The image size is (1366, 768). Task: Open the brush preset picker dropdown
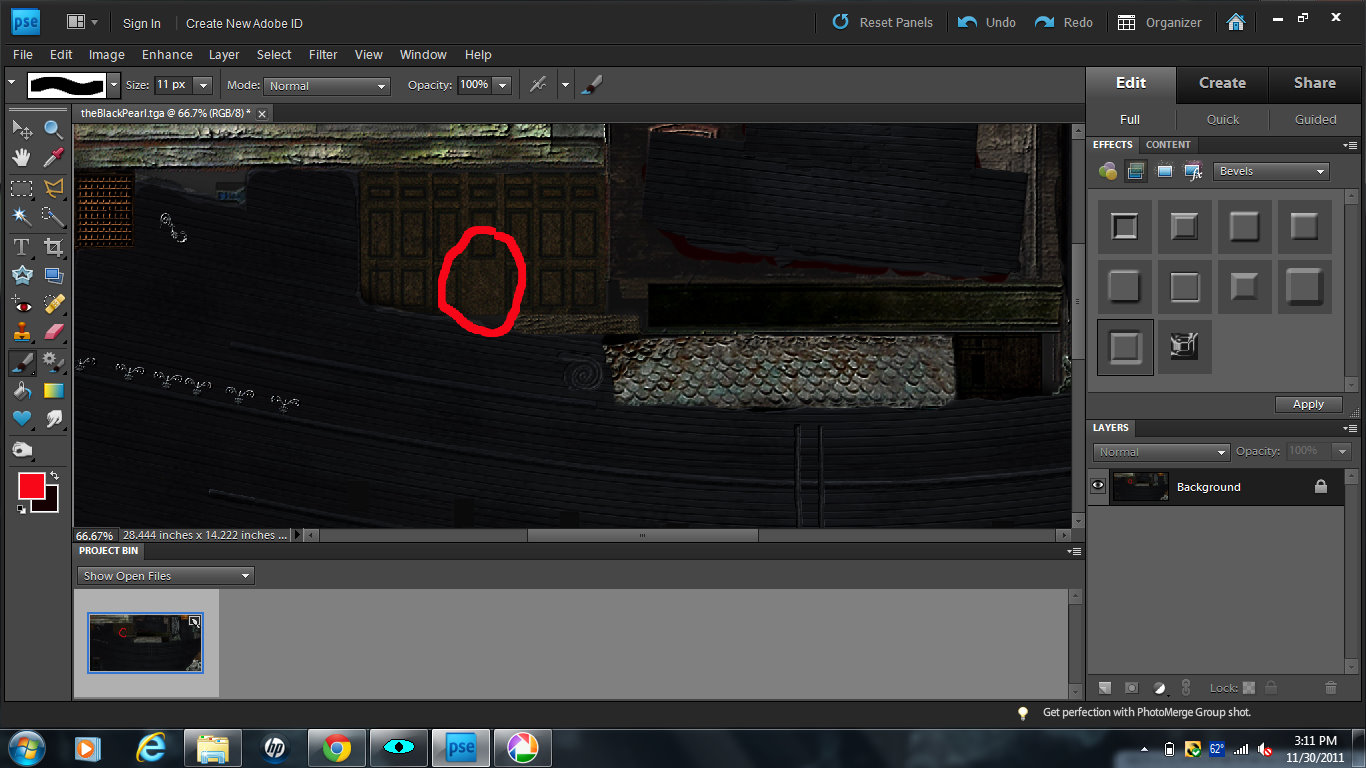click(113, 85)
